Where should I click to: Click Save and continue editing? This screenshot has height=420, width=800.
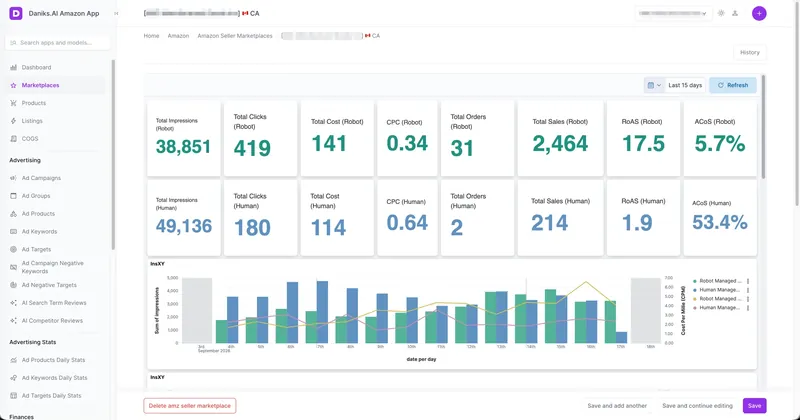pos(697,406)
